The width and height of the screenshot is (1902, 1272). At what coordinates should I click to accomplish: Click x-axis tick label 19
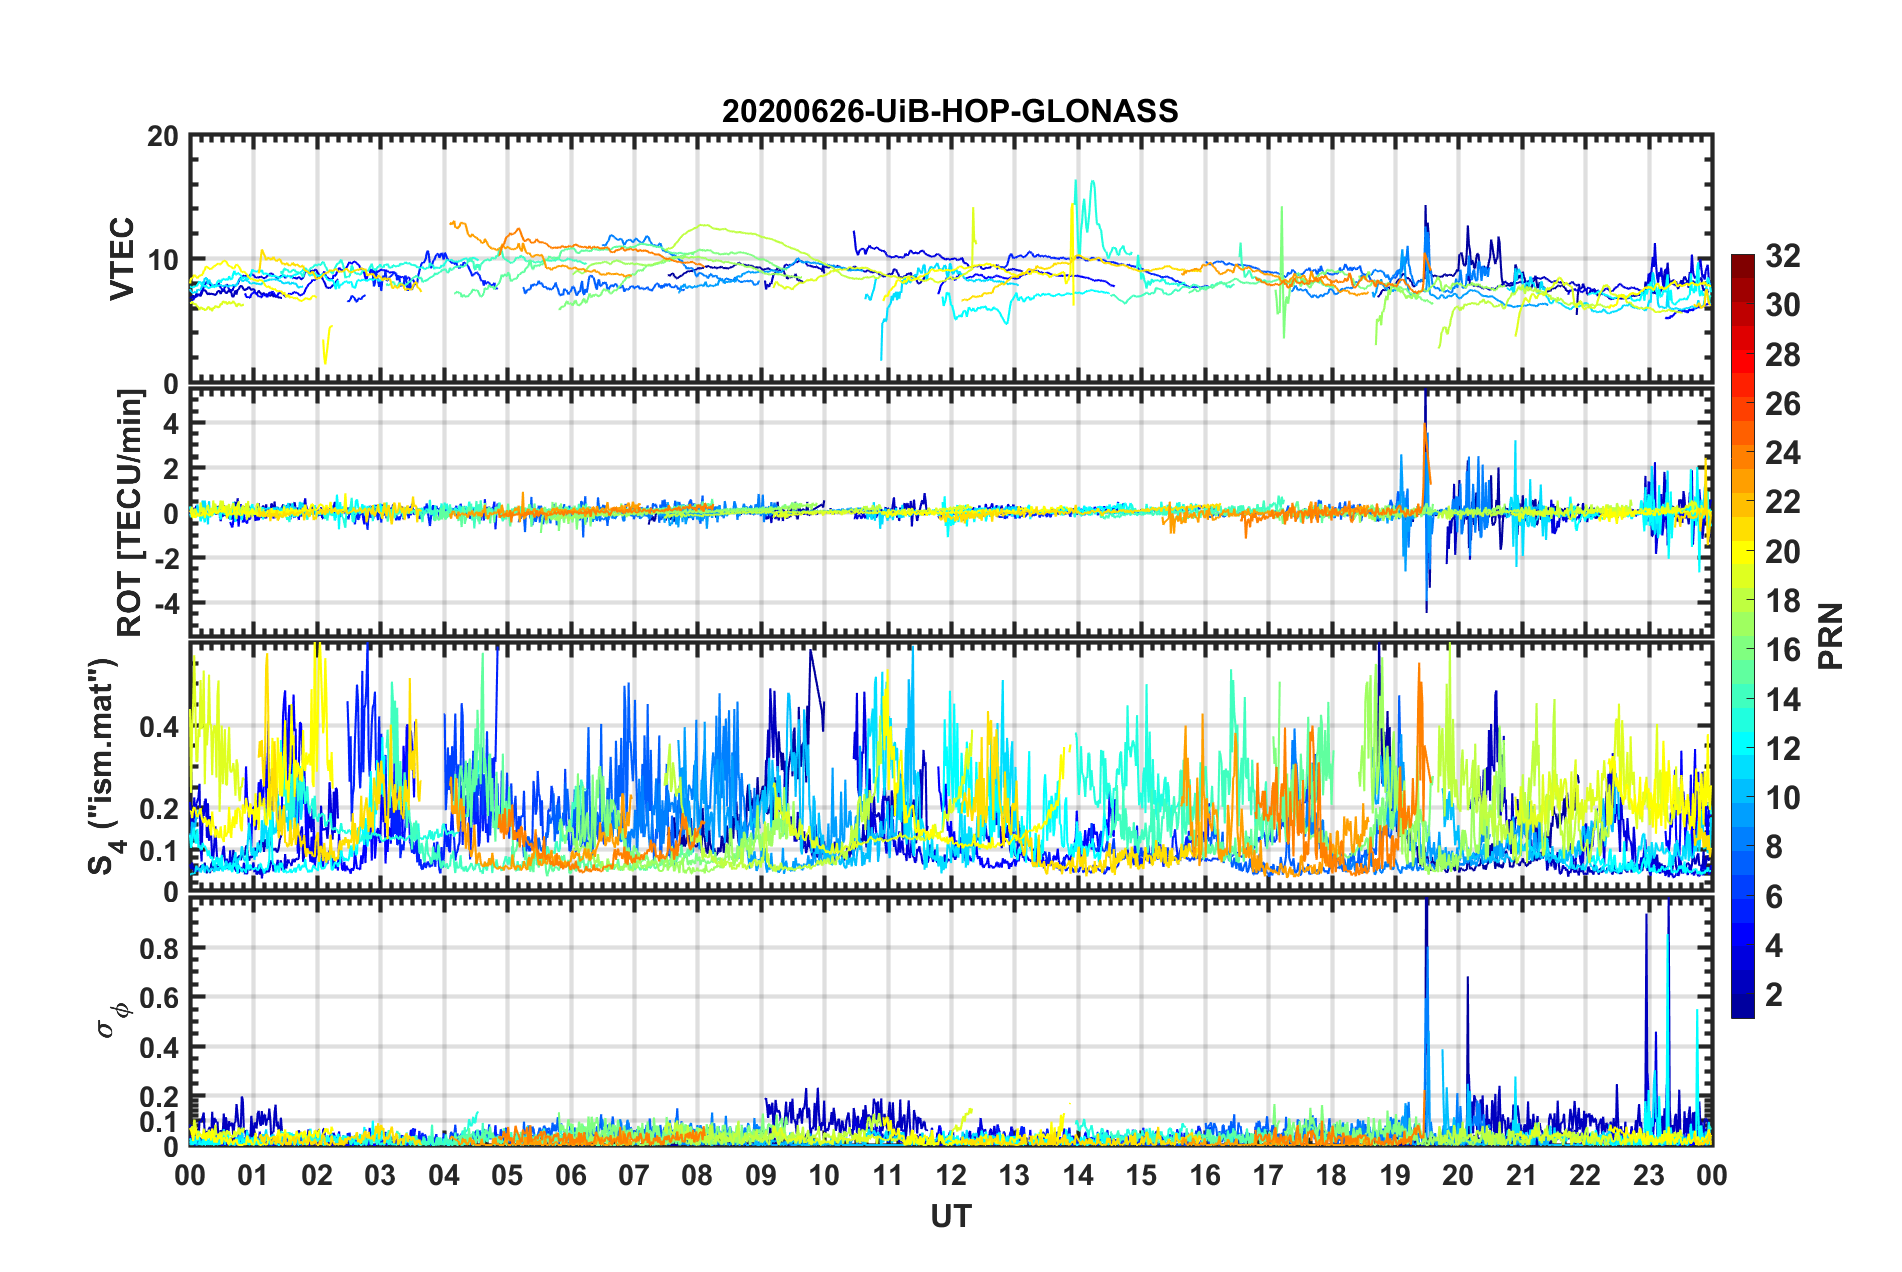pos(1395,1175)
